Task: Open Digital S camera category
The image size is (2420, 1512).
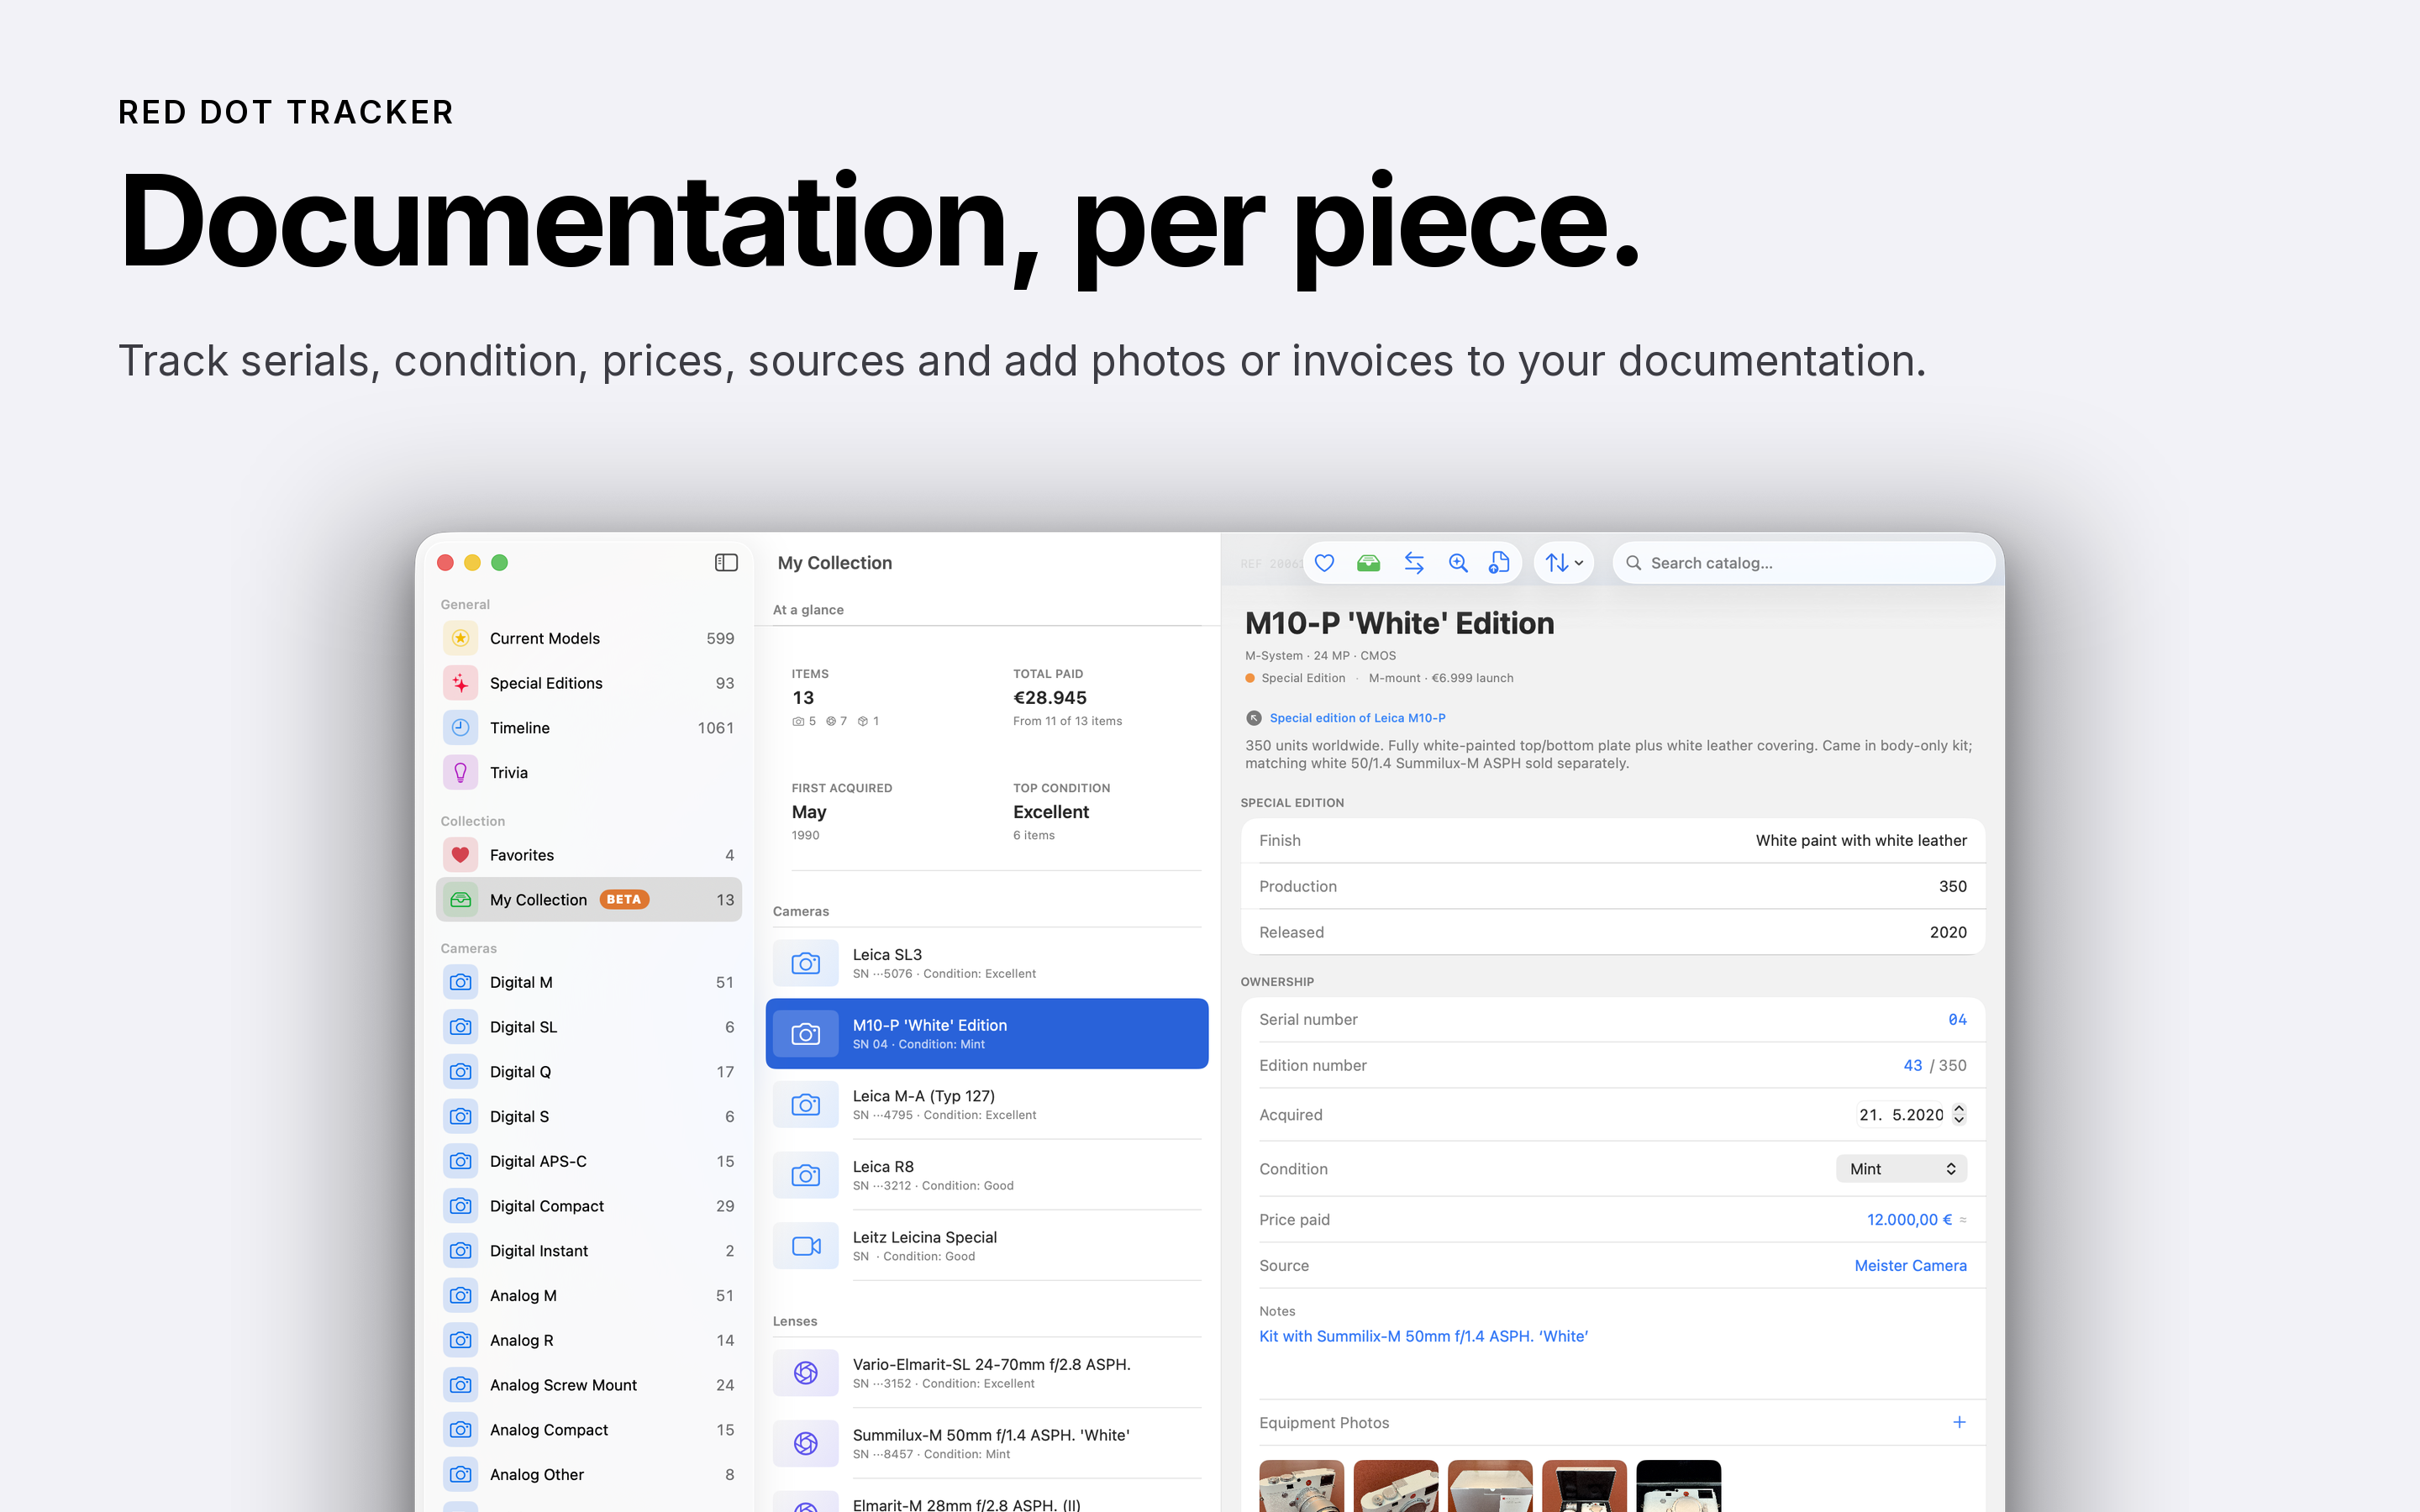Action: (588, 1116)
